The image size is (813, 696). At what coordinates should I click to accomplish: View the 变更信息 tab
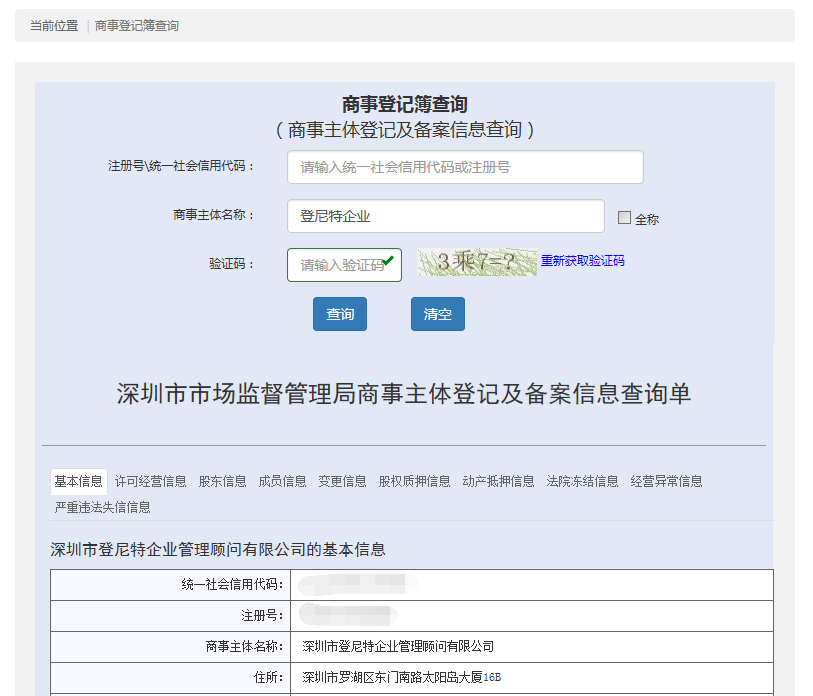click(x=342, y=481)
